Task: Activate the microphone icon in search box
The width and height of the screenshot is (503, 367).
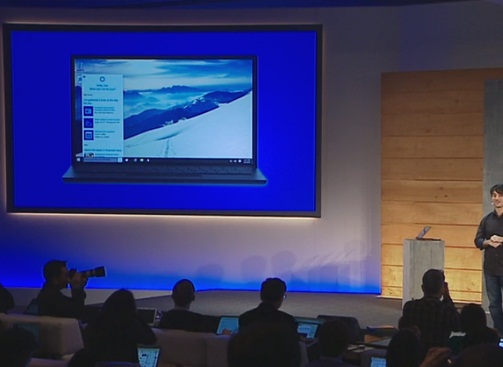Action: pyautogui.click(x=120, y=160)
